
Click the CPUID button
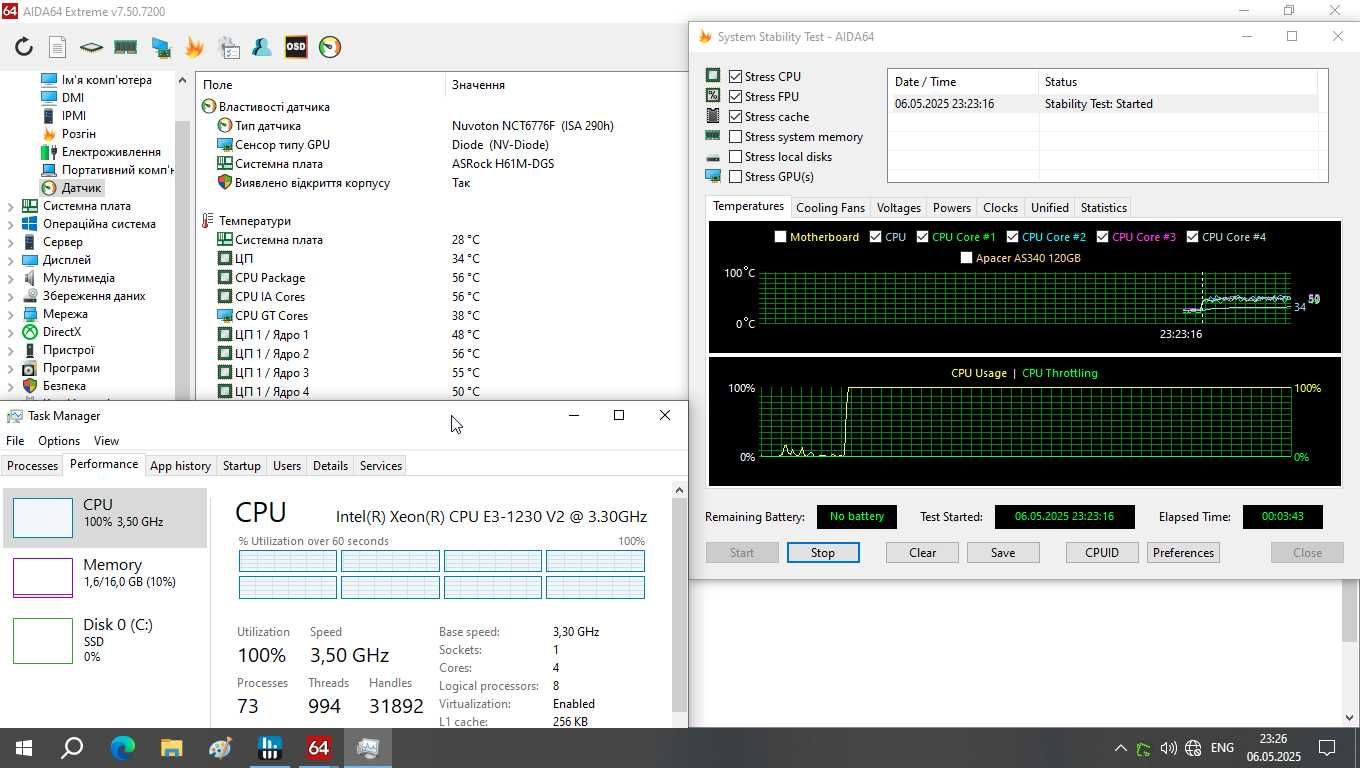pyautogui.click(x=1102, y=553)
